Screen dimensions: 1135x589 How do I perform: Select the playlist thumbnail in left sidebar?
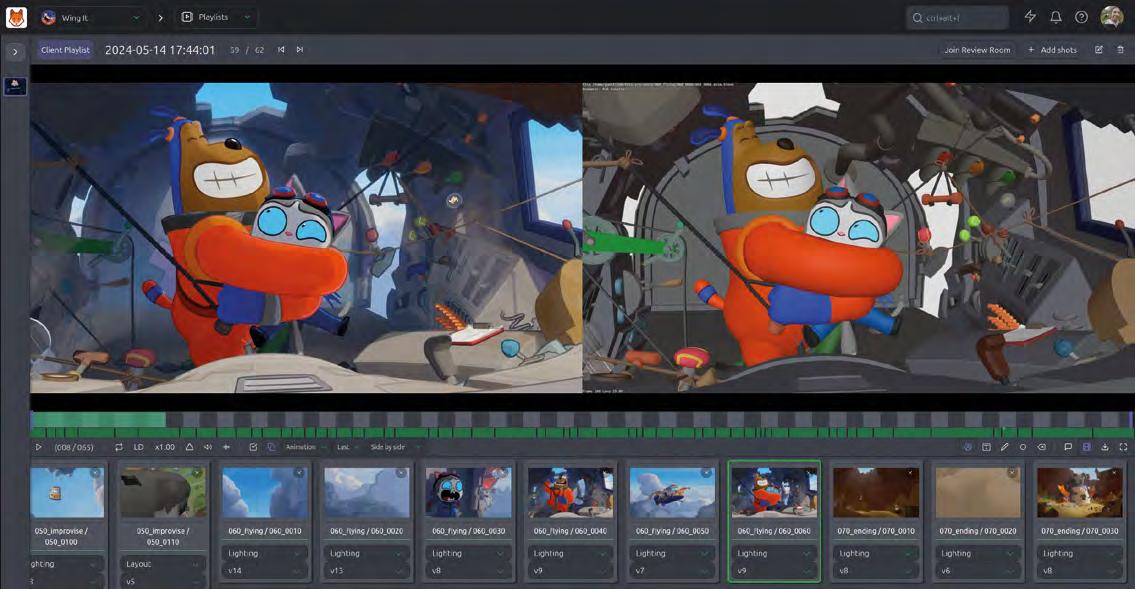point(15,86)
